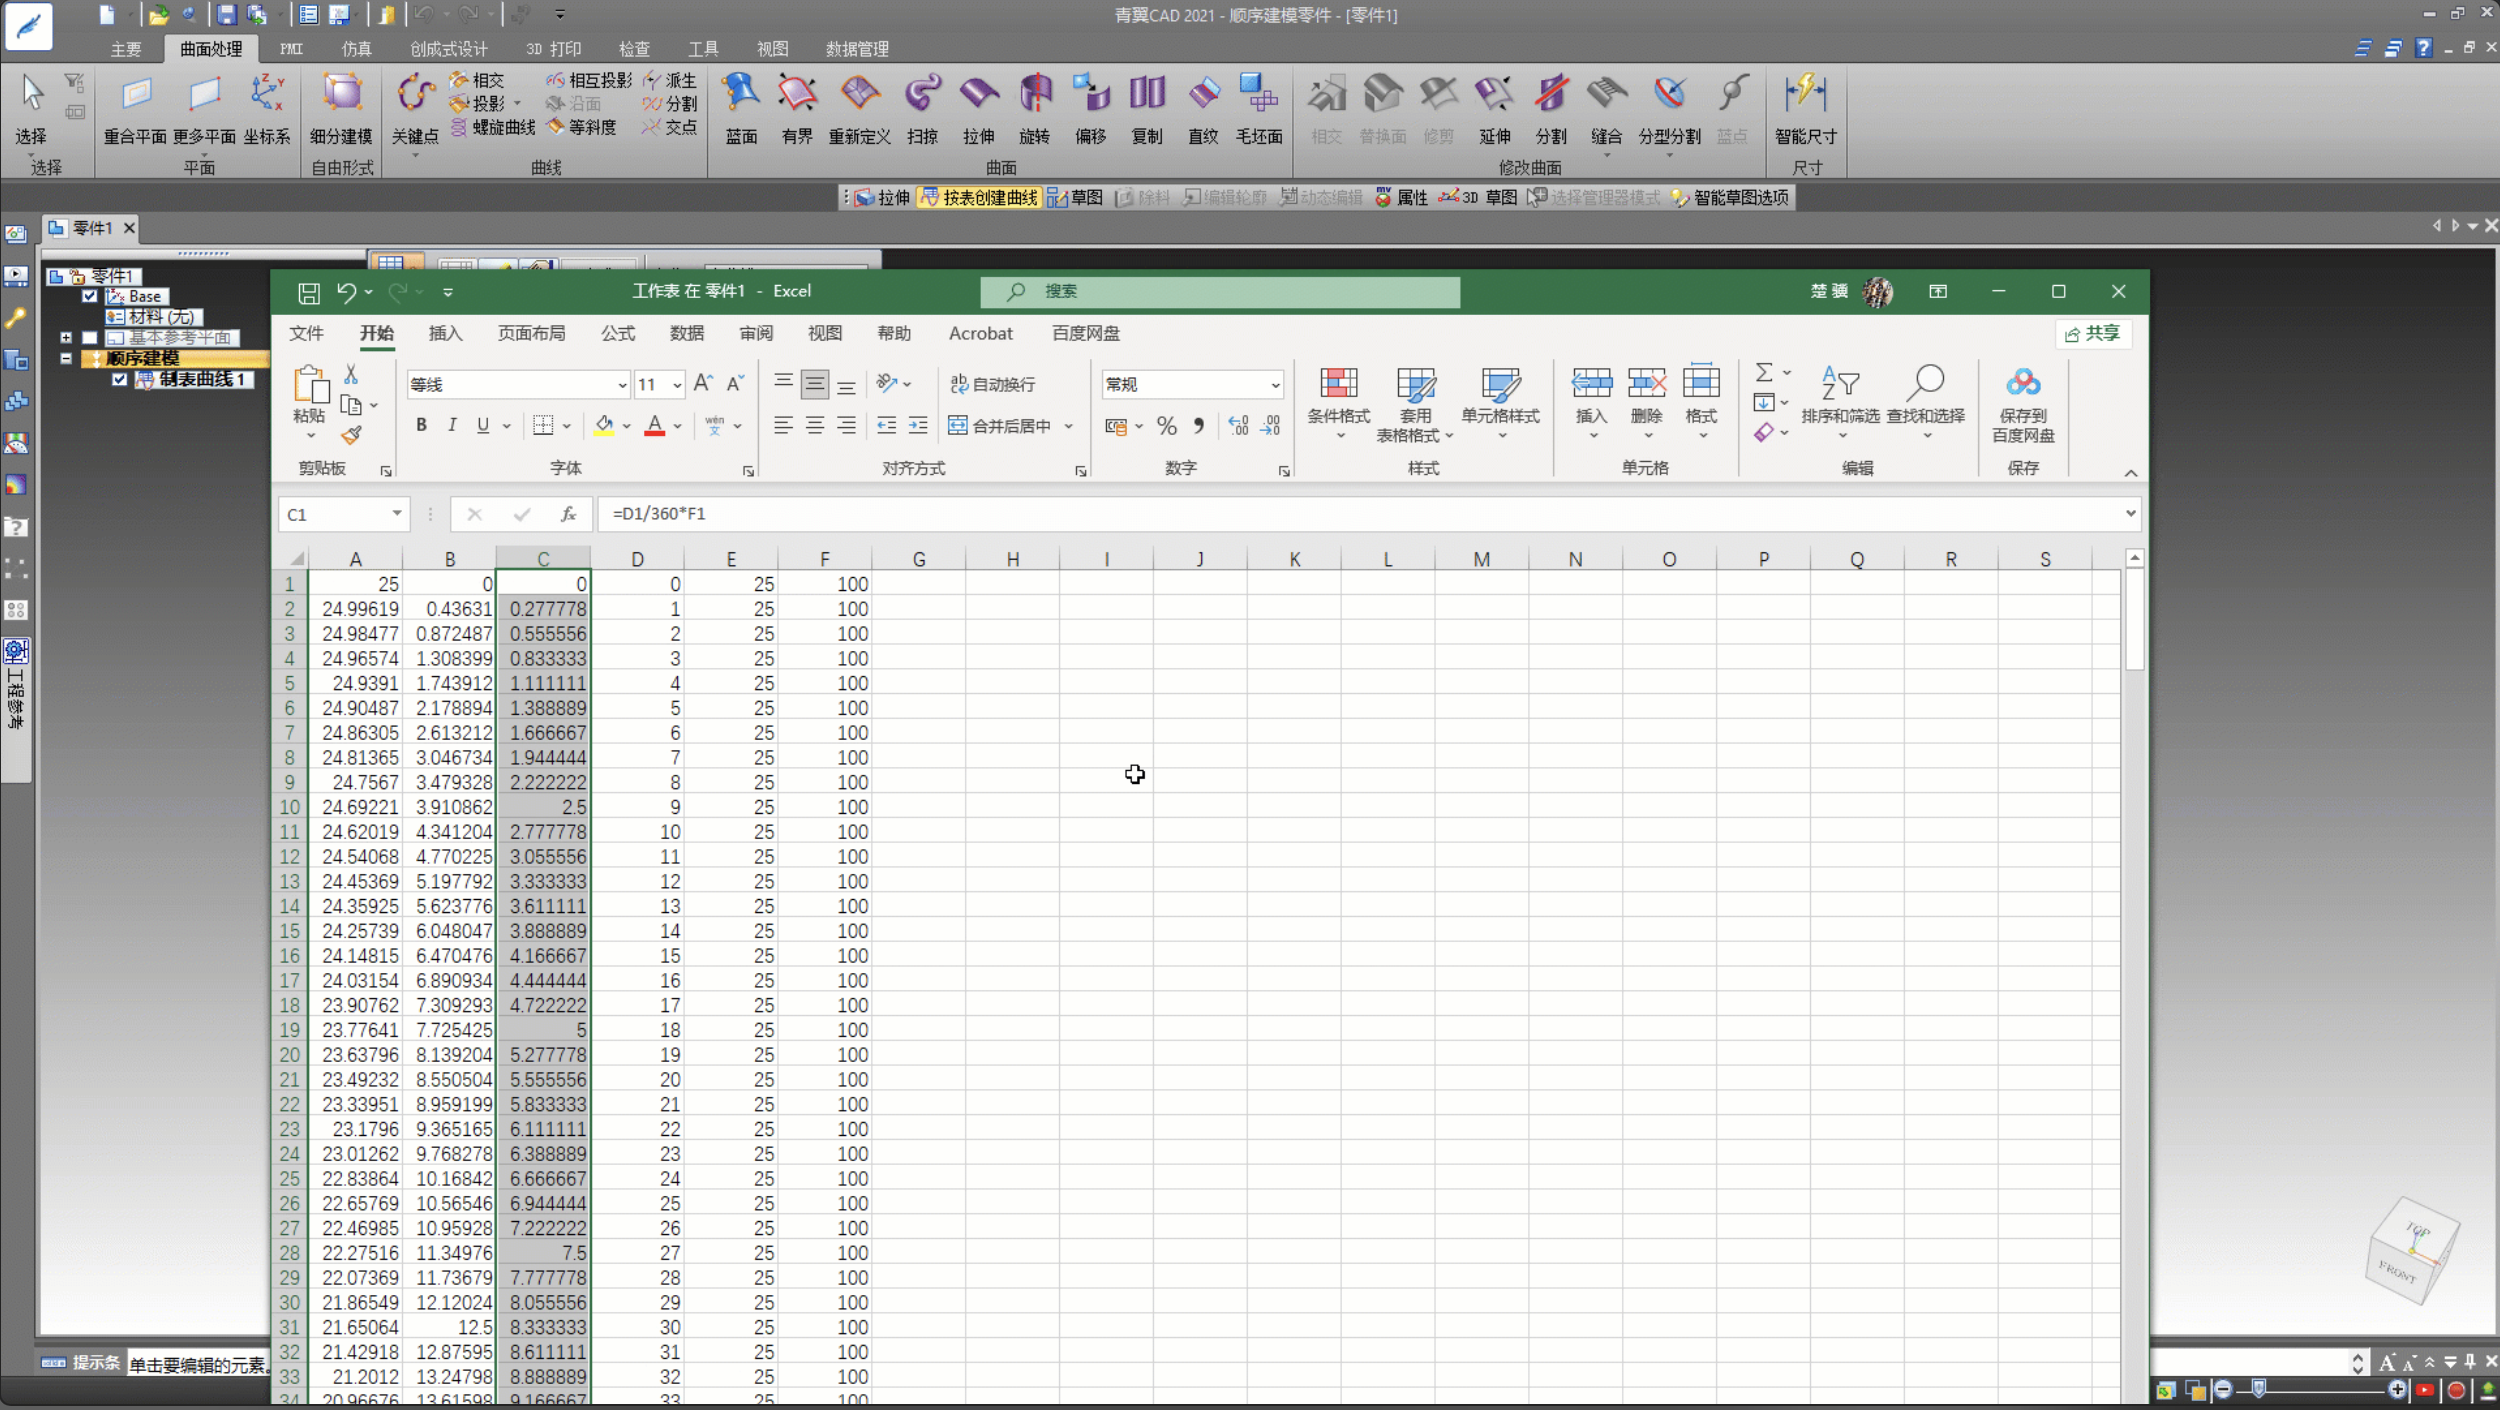
Task: Click 智能草图选项 in command bar
Action: [x=1730, y=198]
